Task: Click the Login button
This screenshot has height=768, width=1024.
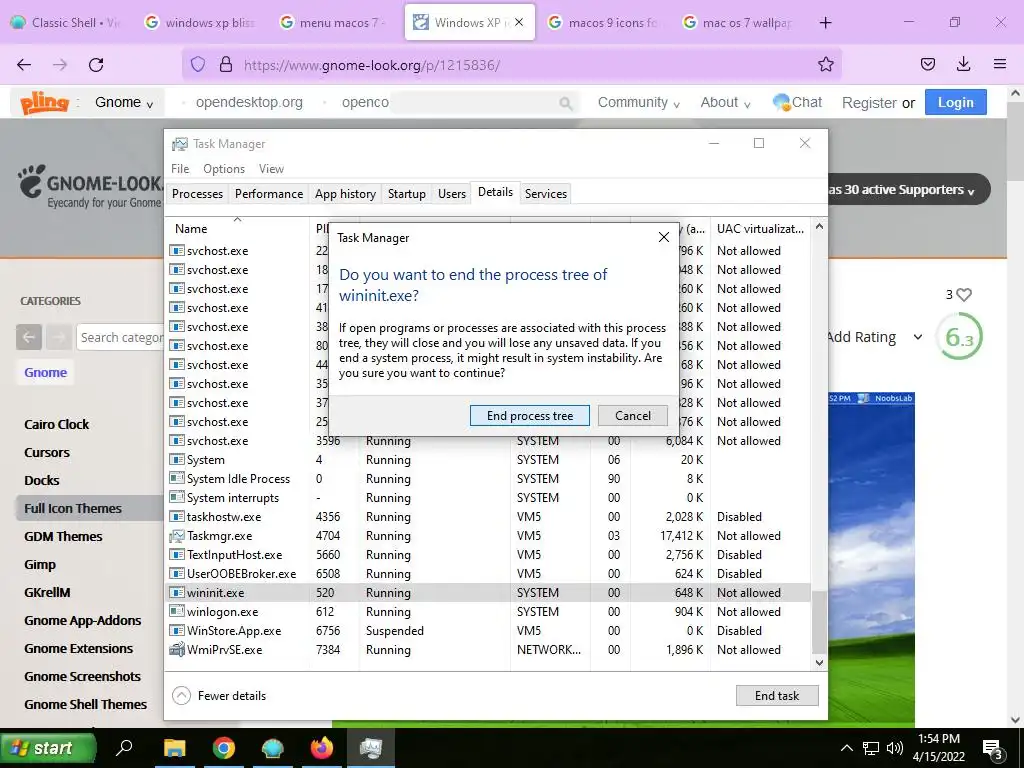Action: [955, 103]
